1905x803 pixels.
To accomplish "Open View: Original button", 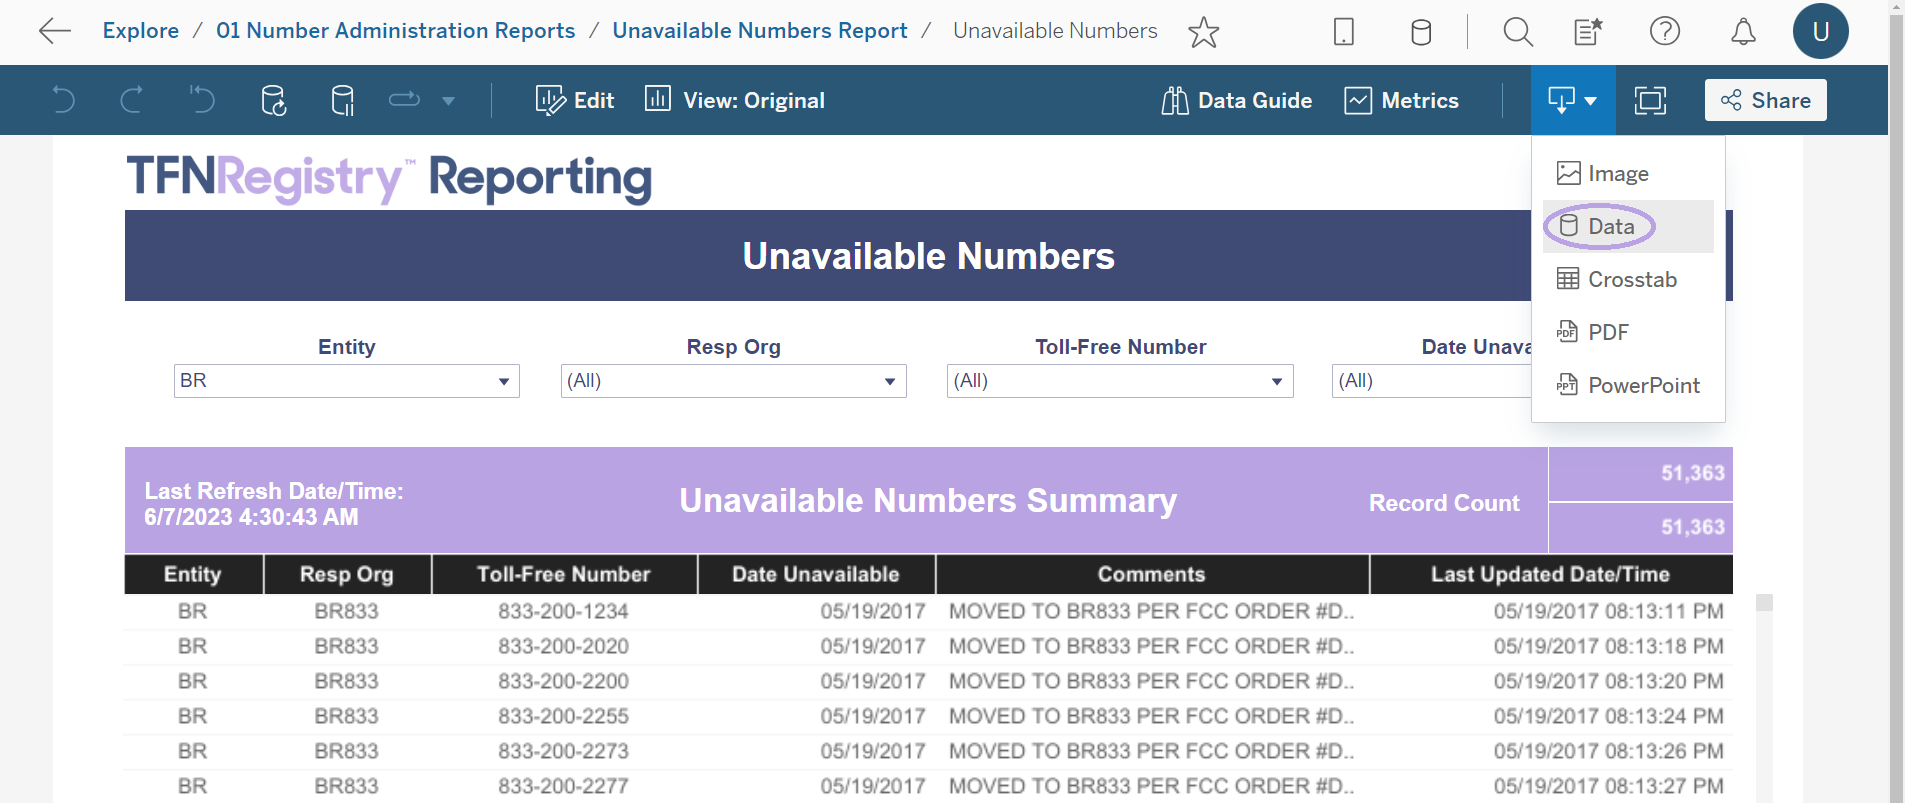I will [735, 100].
